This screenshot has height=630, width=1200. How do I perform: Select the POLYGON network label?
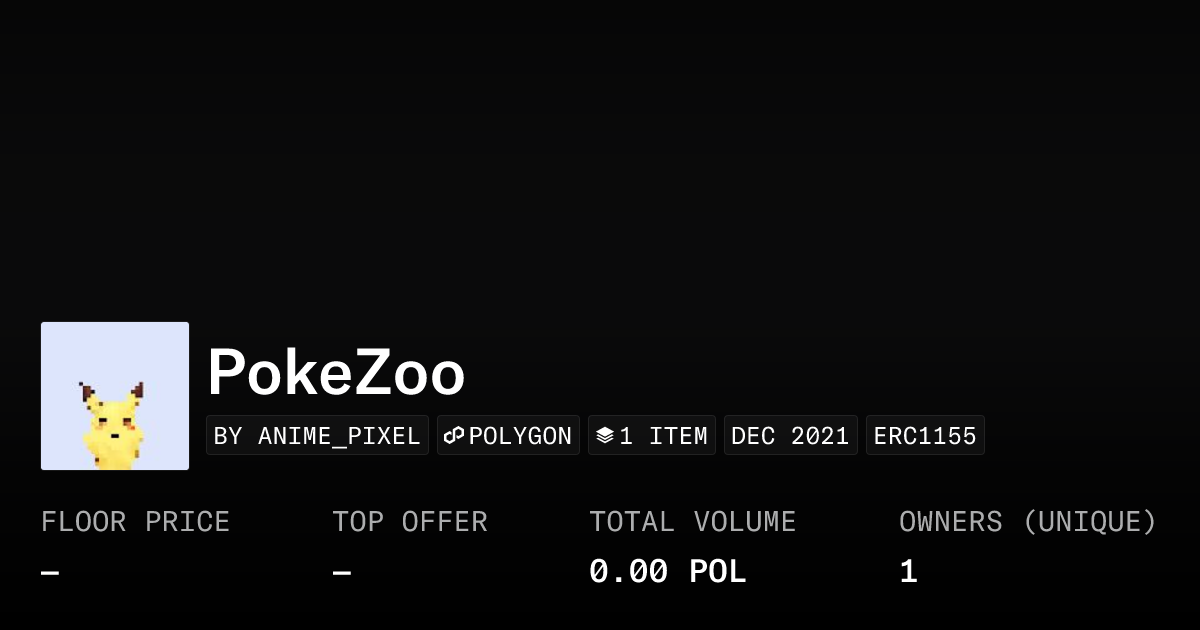[x=520, y=436]
